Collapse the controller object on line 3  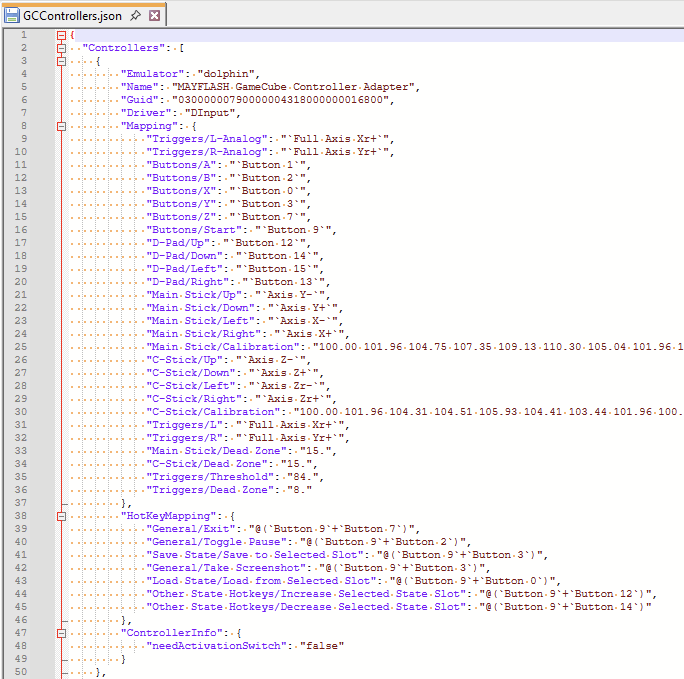[62, 61]
